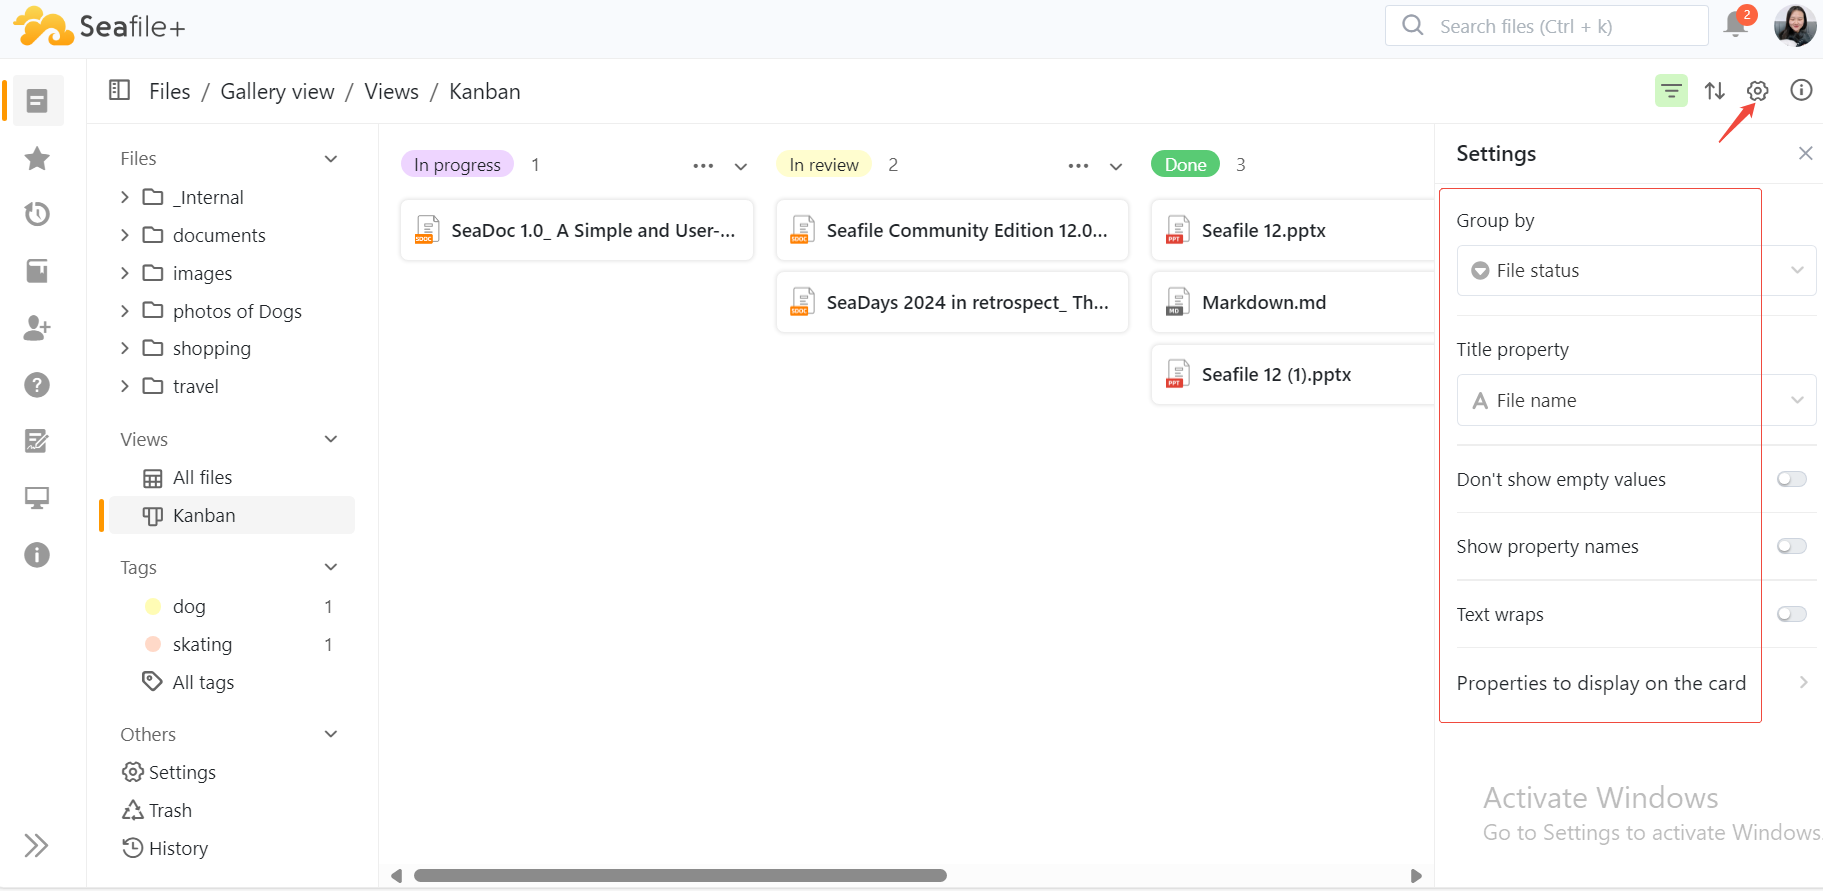The width and height of the screenshot is (1823, 891).
Task: Open Kanban settings via gear icon
Action: 1757,91
